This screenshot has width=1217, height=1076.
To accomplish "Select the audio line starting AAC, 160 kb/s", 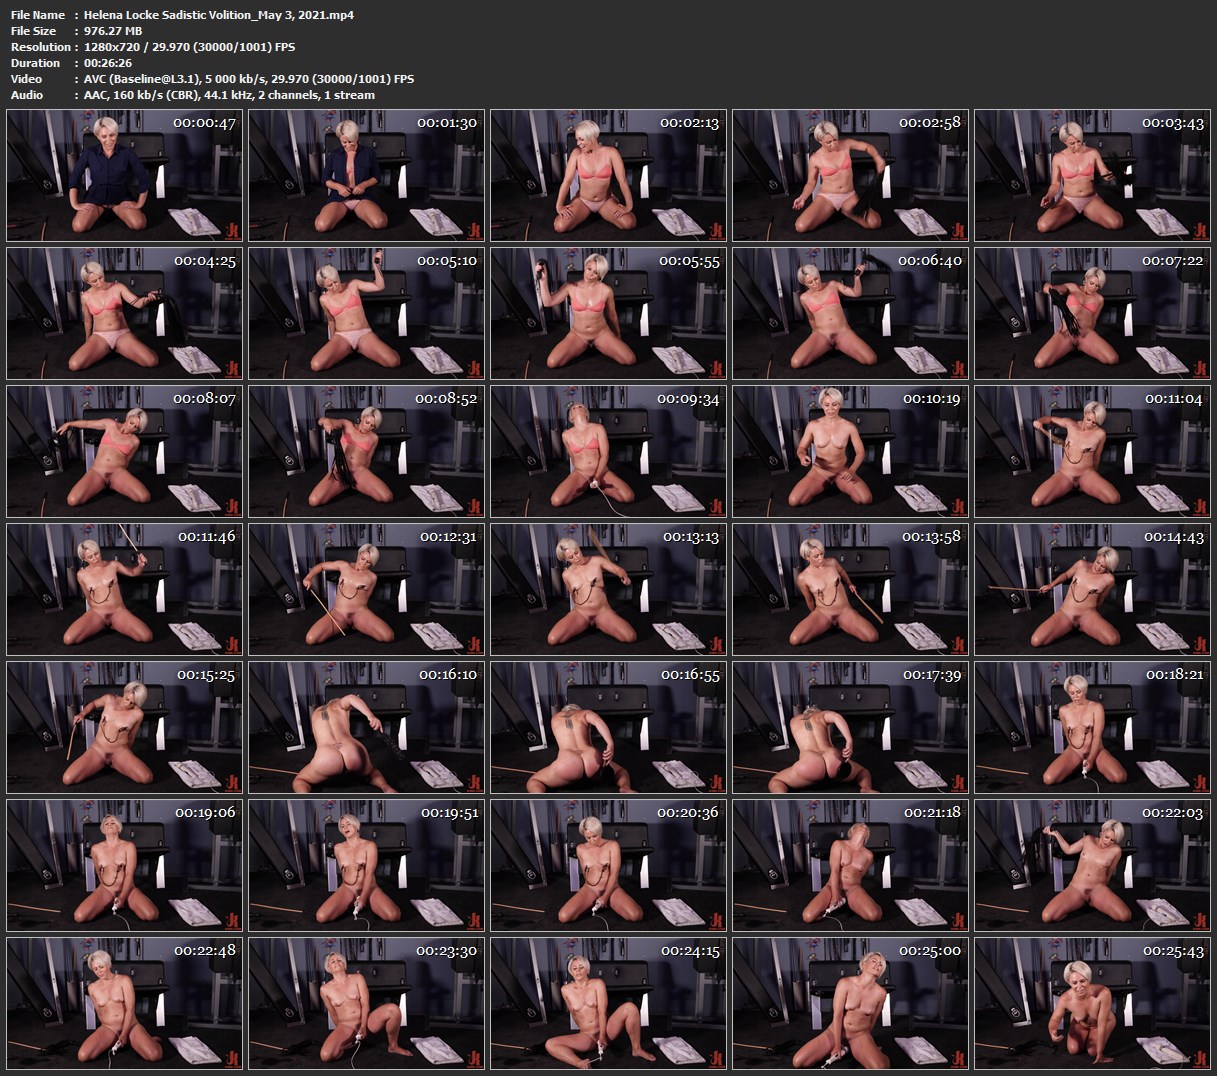I will click(x=230, y=95).
